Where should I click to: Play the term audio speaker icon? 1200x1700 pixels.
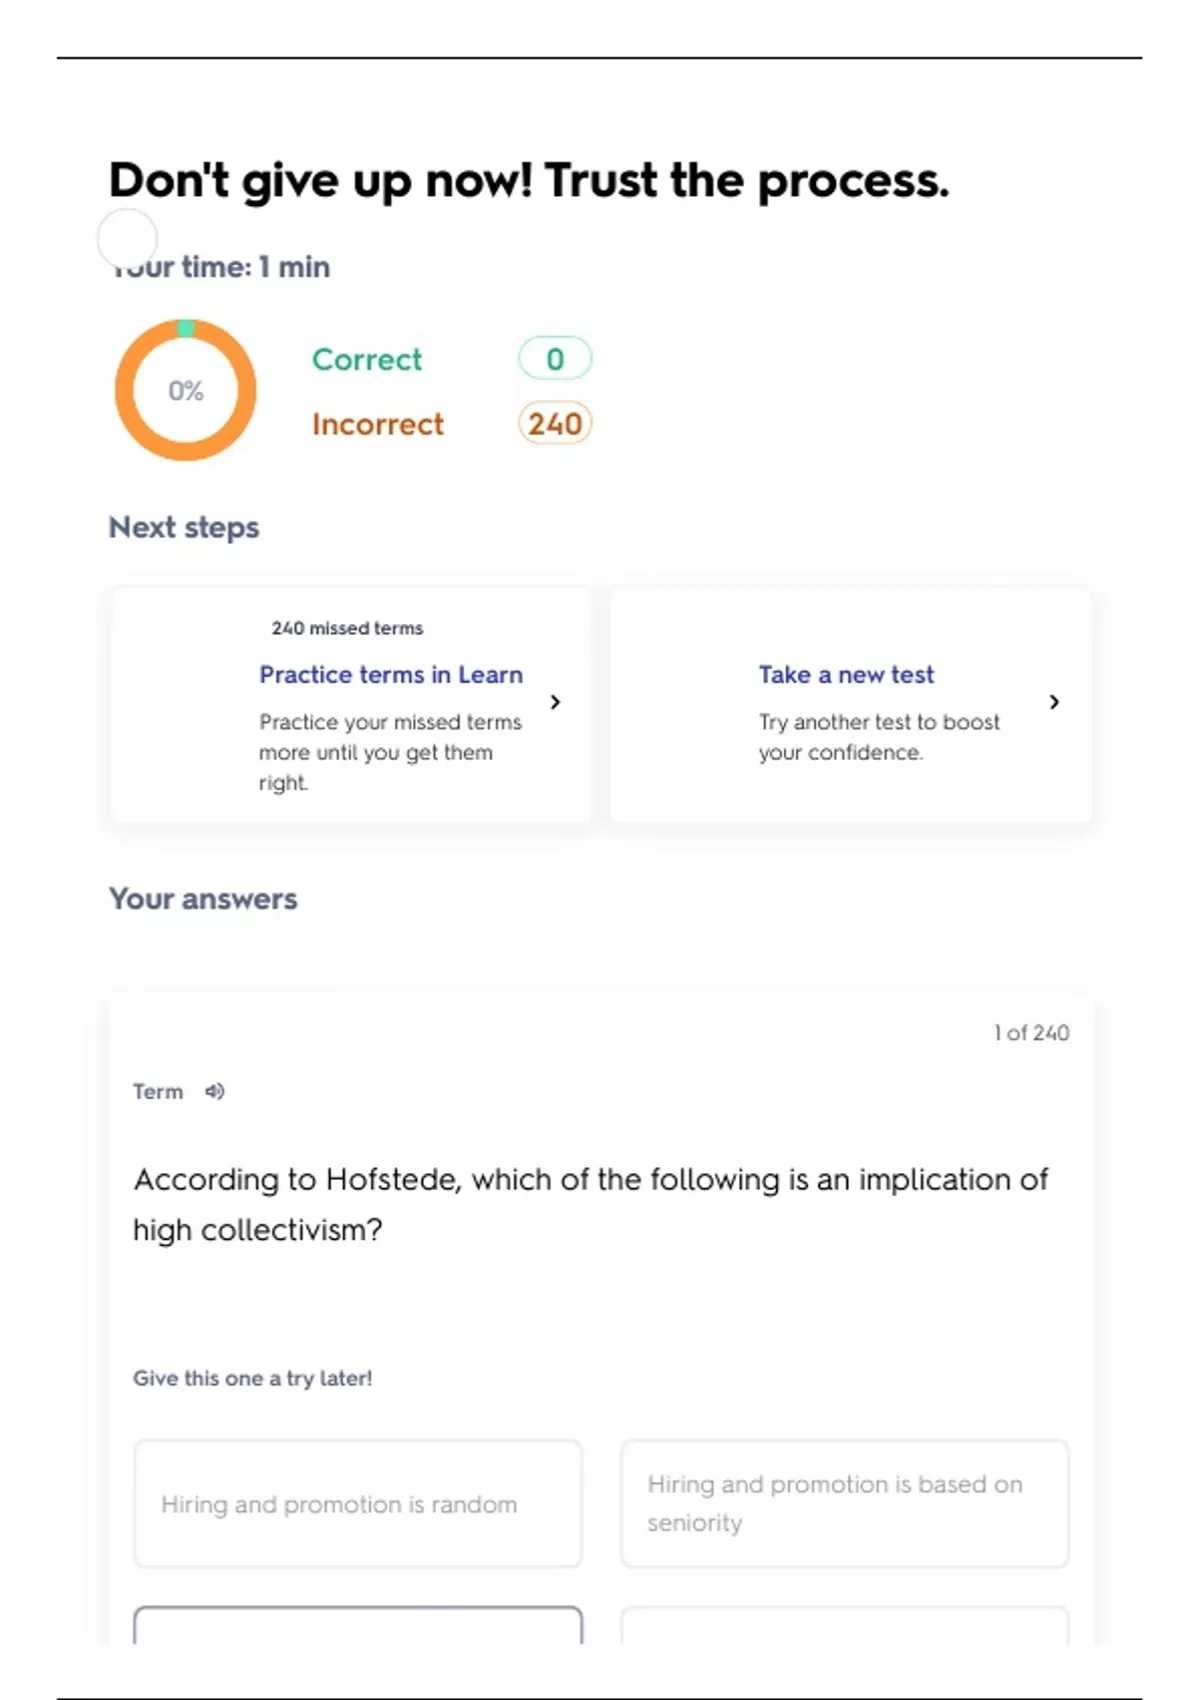pos(215,1091)
